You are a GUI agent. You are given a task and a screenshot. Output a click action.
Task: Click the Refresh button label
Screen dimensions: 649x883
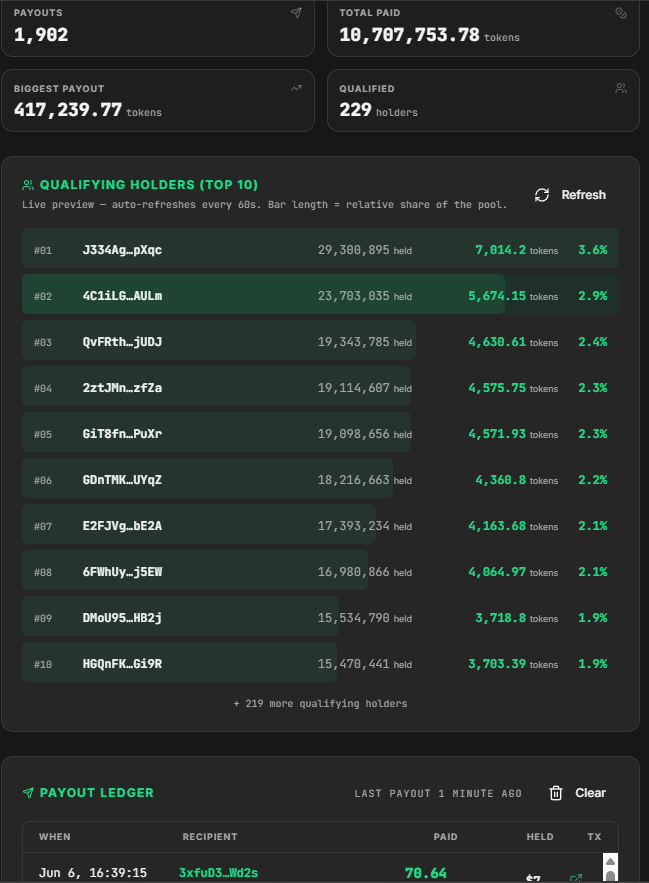pos(584,195)
